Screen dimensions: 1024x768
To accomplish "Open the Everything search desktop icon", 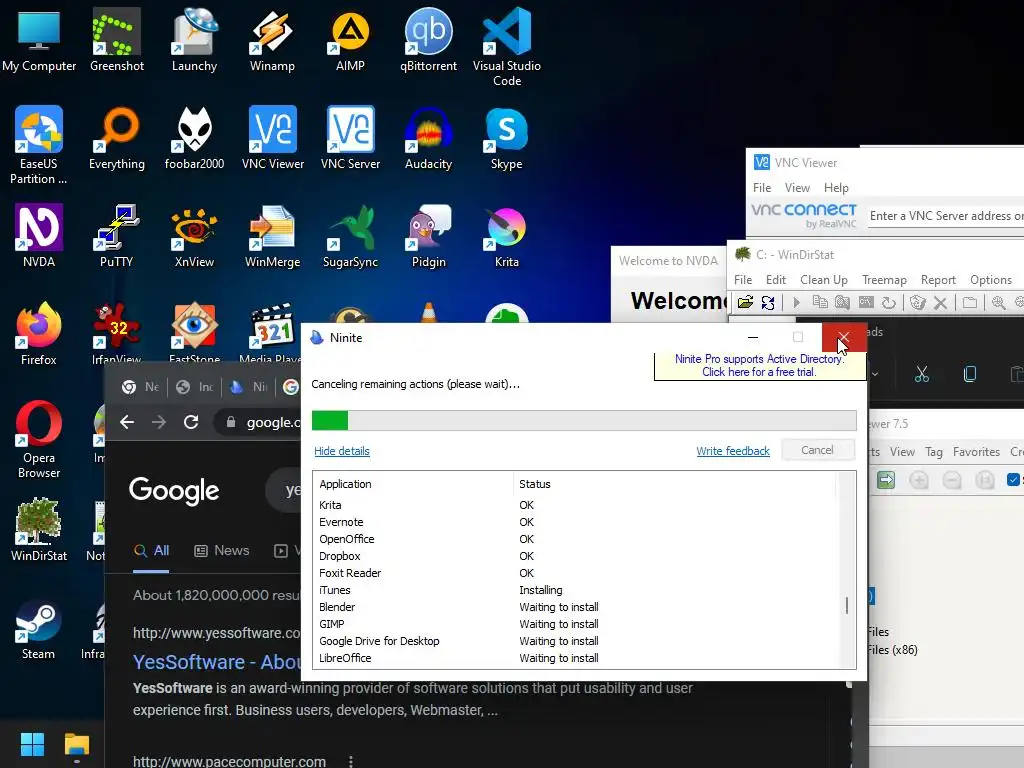I will (x=116, y=138).
